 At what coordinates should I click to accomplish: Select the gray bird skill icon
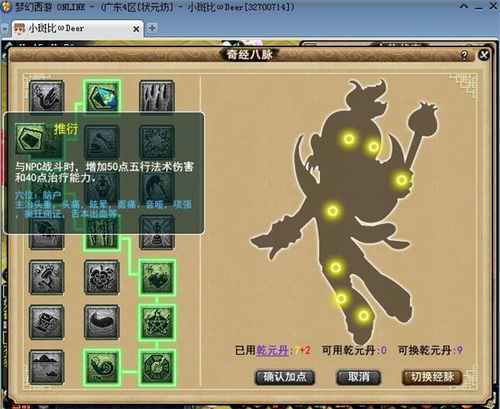[x=46, y=96]
